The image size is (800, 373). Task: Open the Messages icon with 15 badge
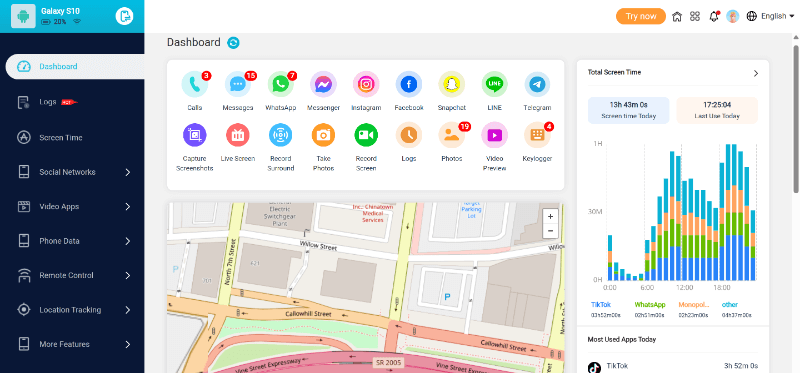click(238, 85)
